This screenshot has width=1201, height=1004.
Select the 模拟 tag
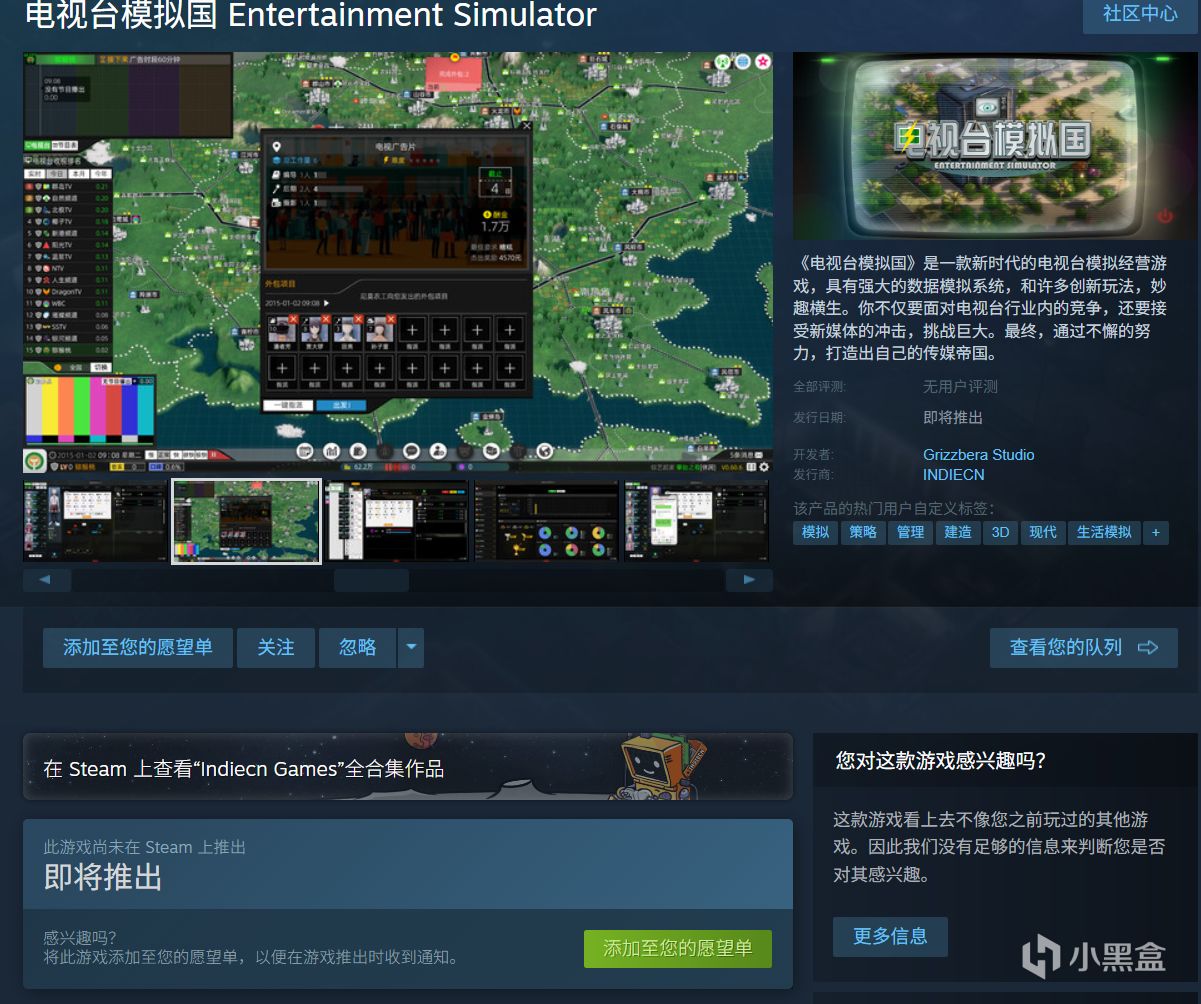(x=816, y=532)
